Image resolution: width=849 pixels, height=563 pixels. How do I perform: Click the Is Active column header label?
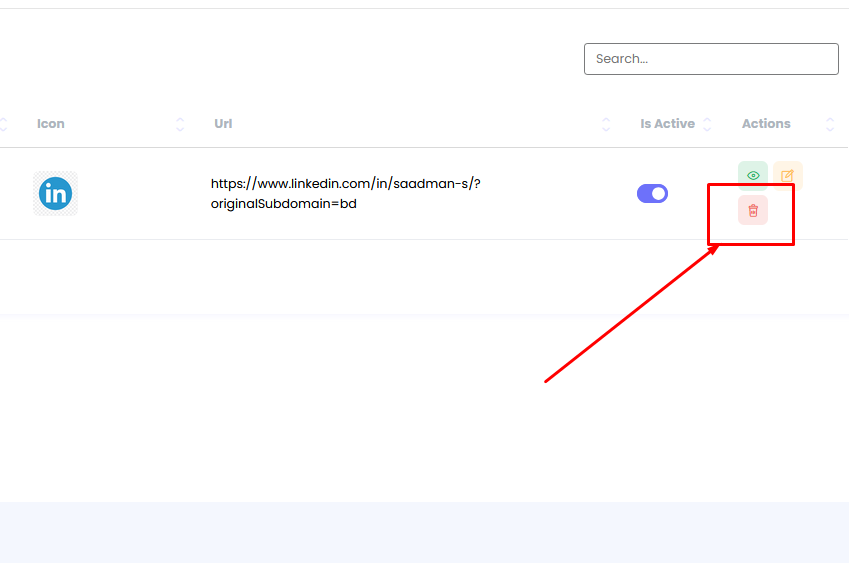coord(667,124)
